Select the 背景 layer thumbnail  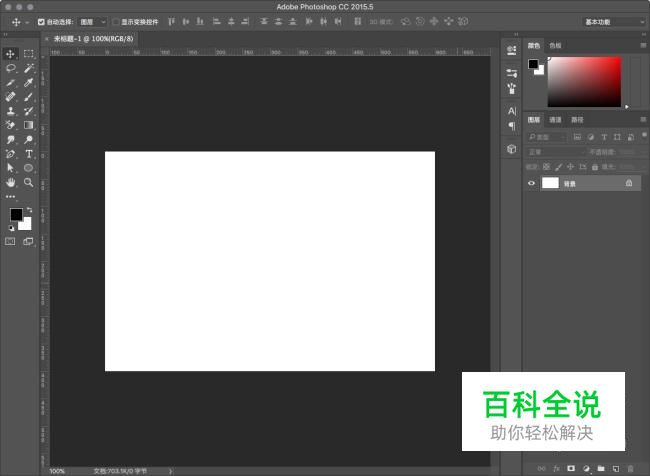[550, 184]
